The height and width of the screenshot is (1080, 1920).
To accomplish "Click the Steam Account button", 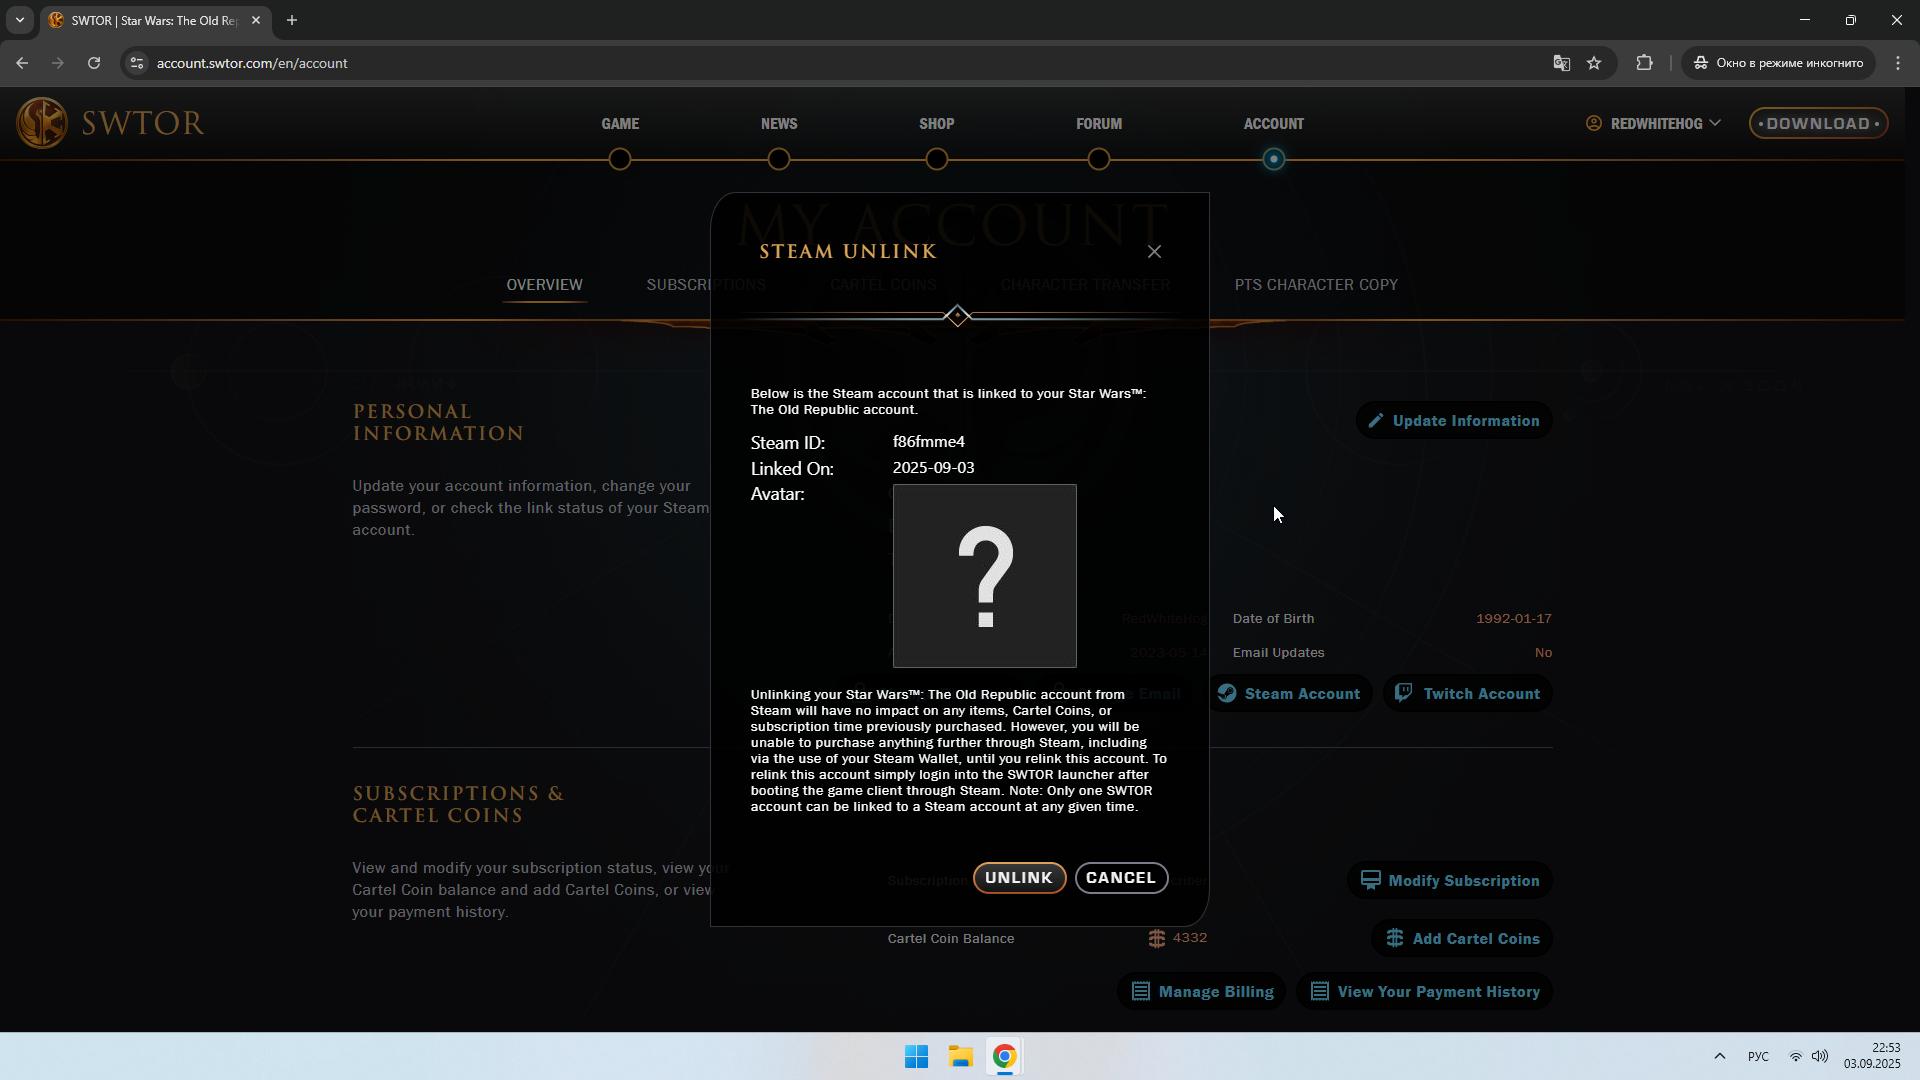I will click(x=1289, y=694).
